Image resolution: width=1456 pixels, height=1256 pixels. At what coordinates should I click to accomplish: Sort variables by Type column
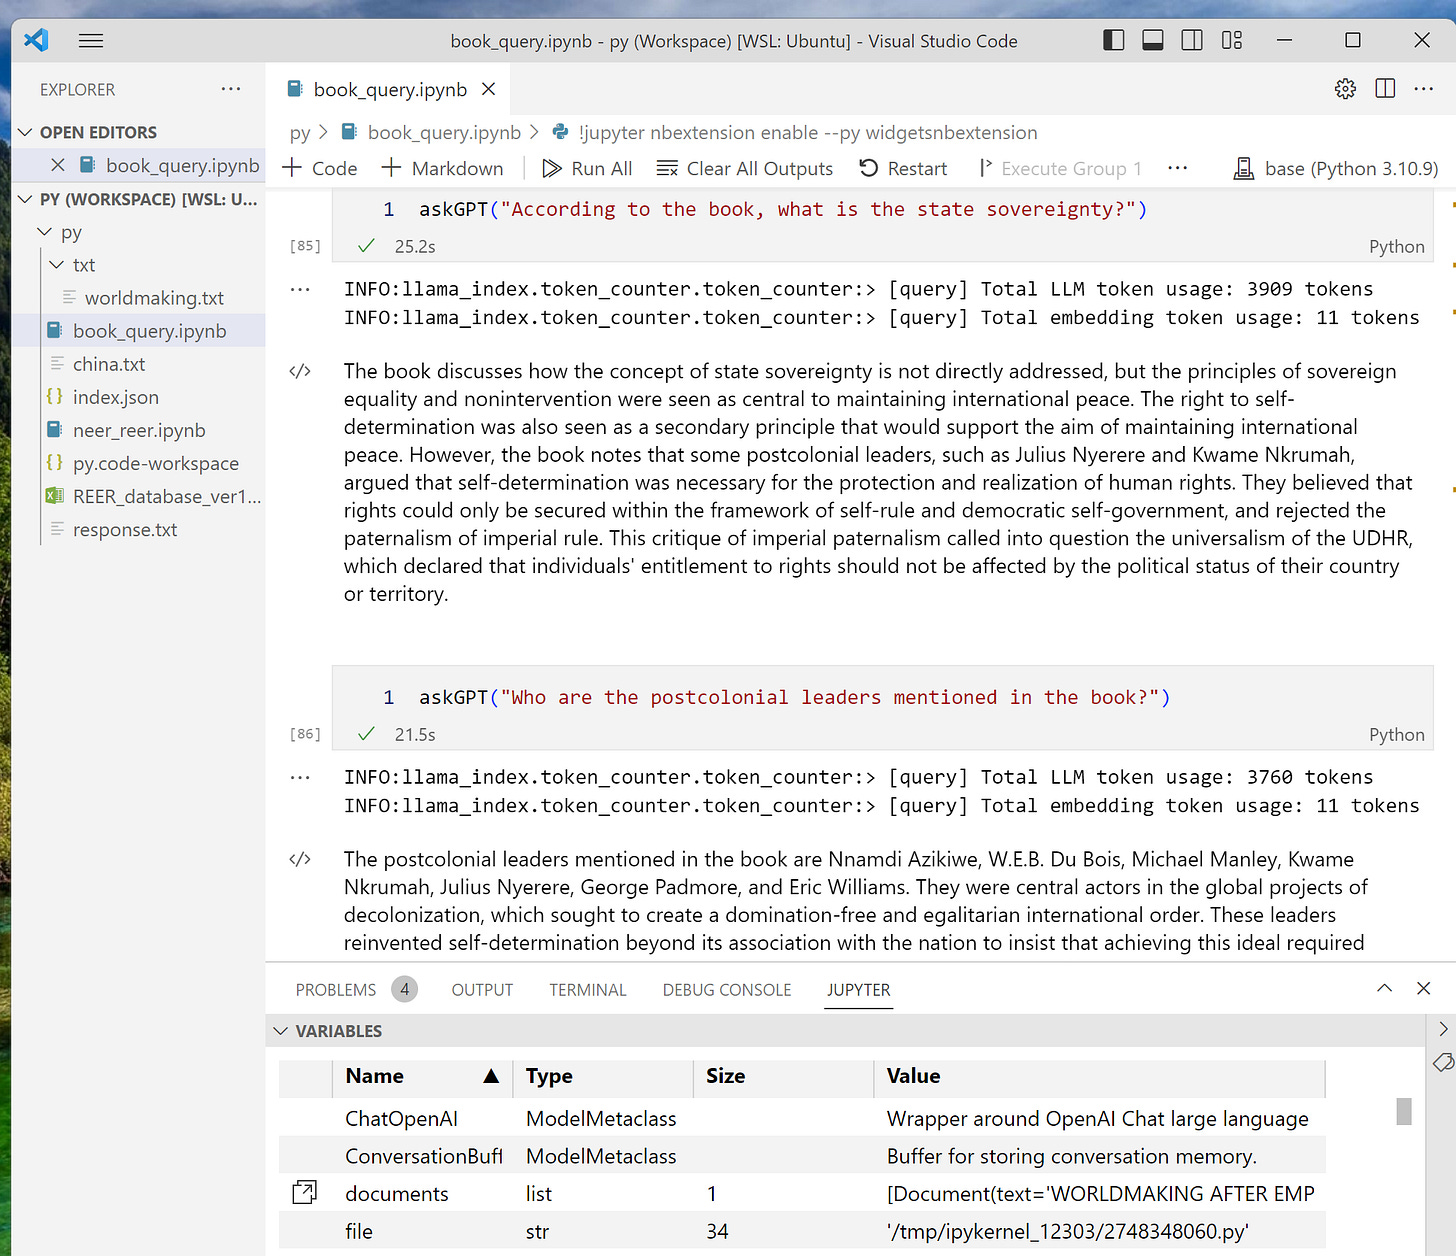click(x=603, y=1076)
